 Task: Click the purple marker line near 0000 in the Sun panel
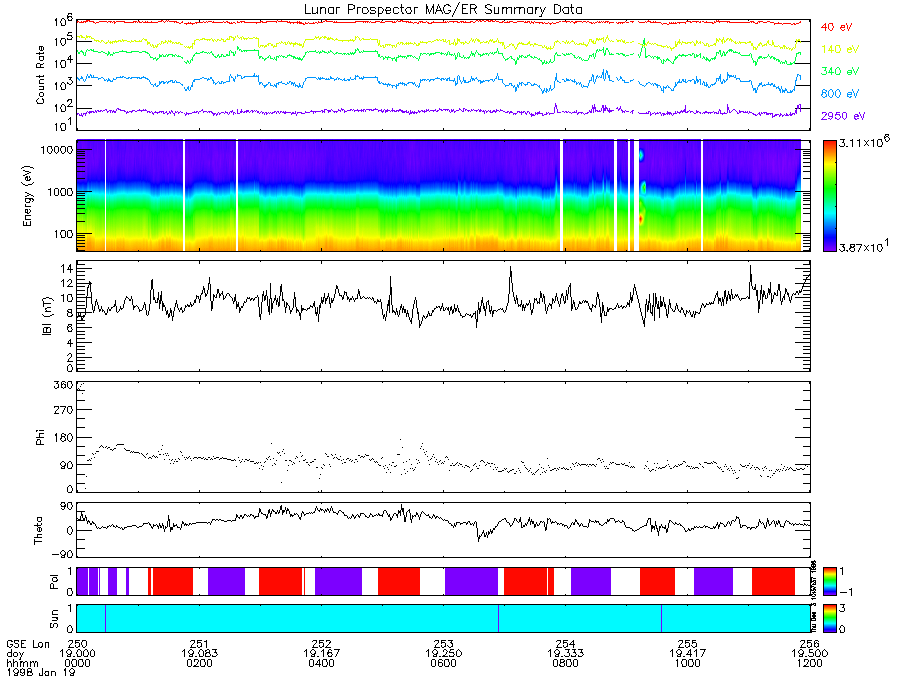(106, 618)
